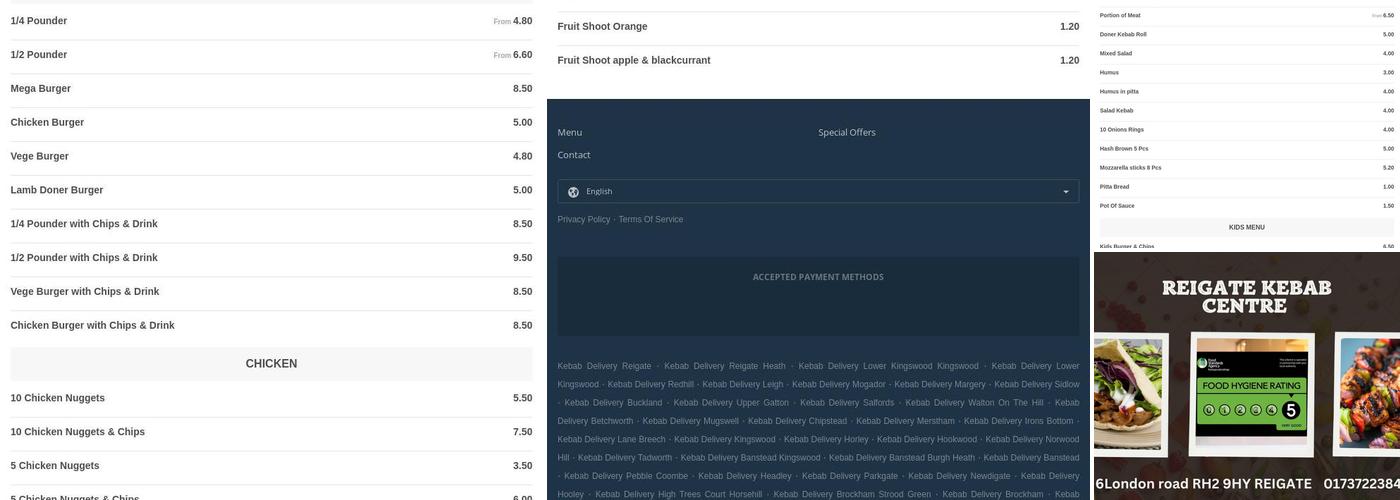
Task: View the Privacy Policy
Action: [583, 219]
